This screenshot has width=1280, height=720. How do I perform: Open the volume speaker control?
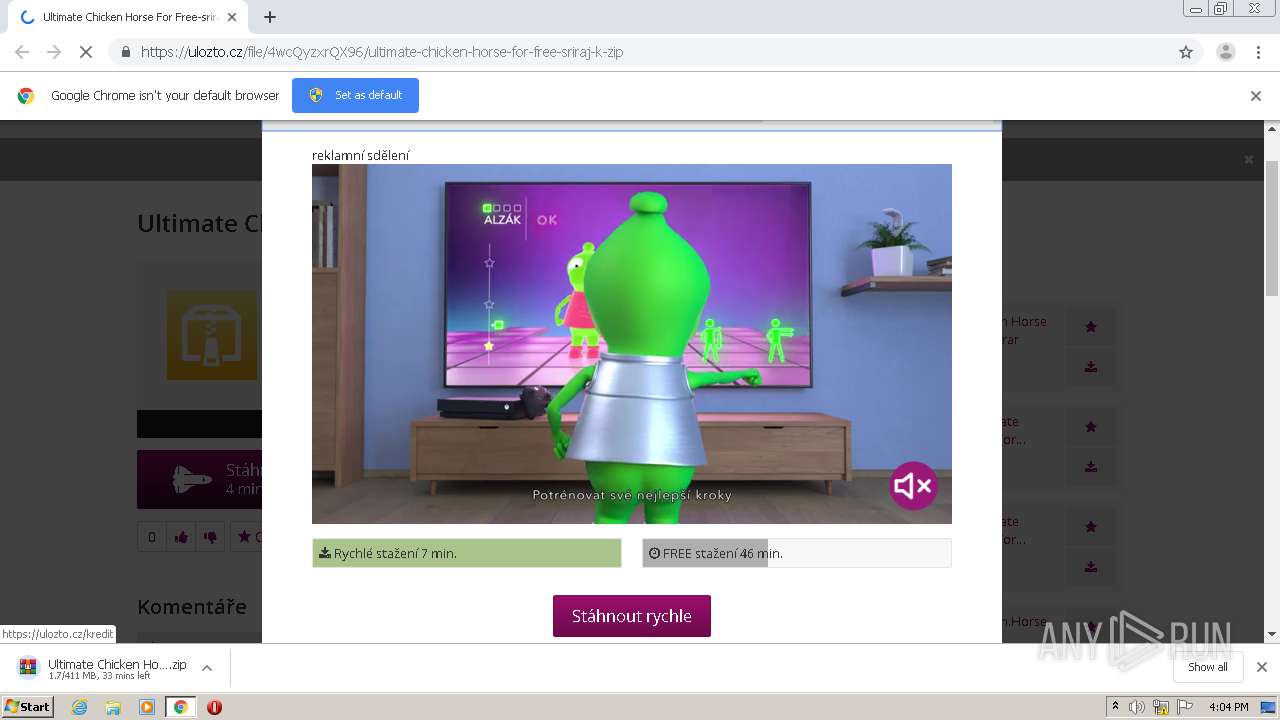coord(1137,707)
